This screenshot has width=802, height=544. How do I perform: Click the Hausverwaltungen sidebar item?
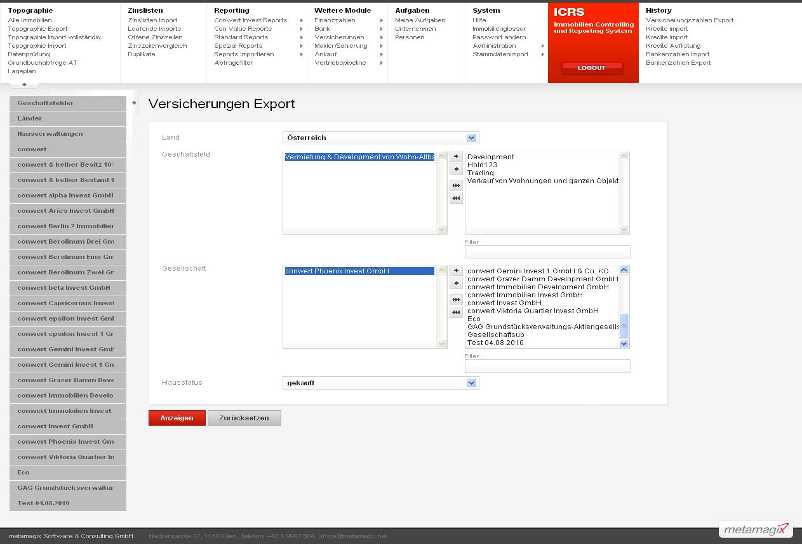point(68,134)
